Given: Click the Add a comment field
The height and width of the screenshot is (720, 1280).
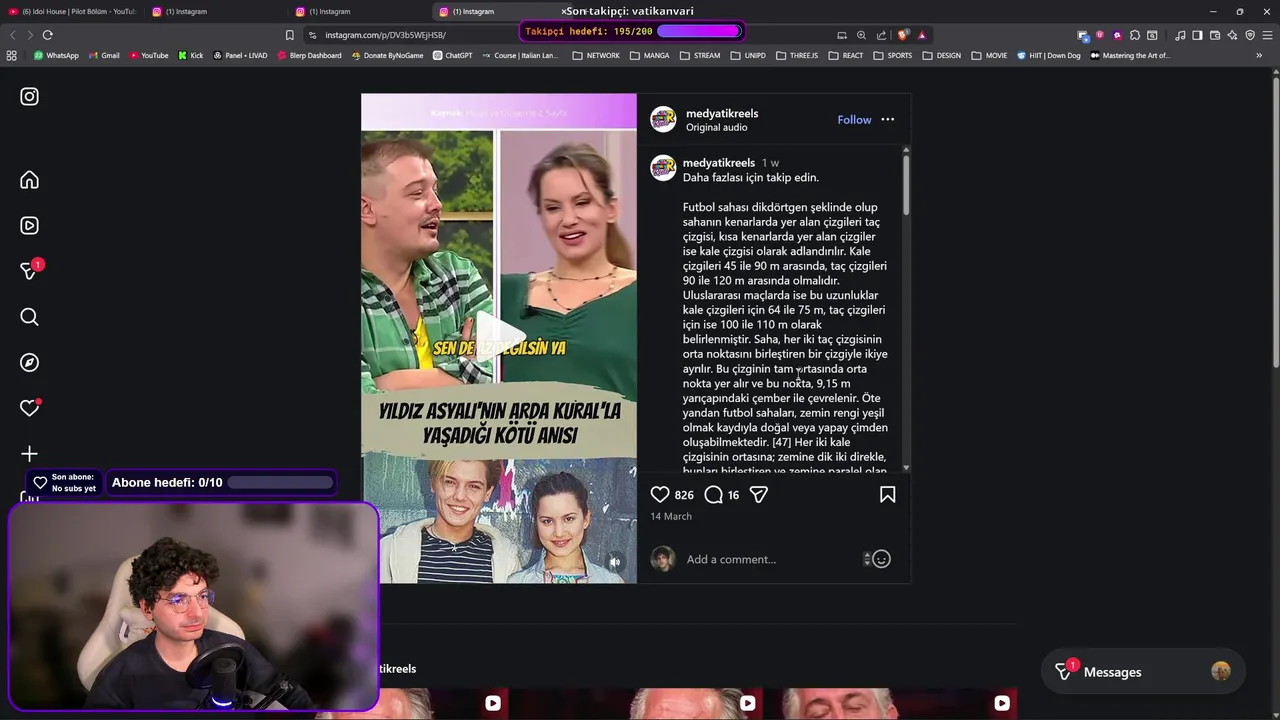Looking at the screenshot, I should click(770, 559).
